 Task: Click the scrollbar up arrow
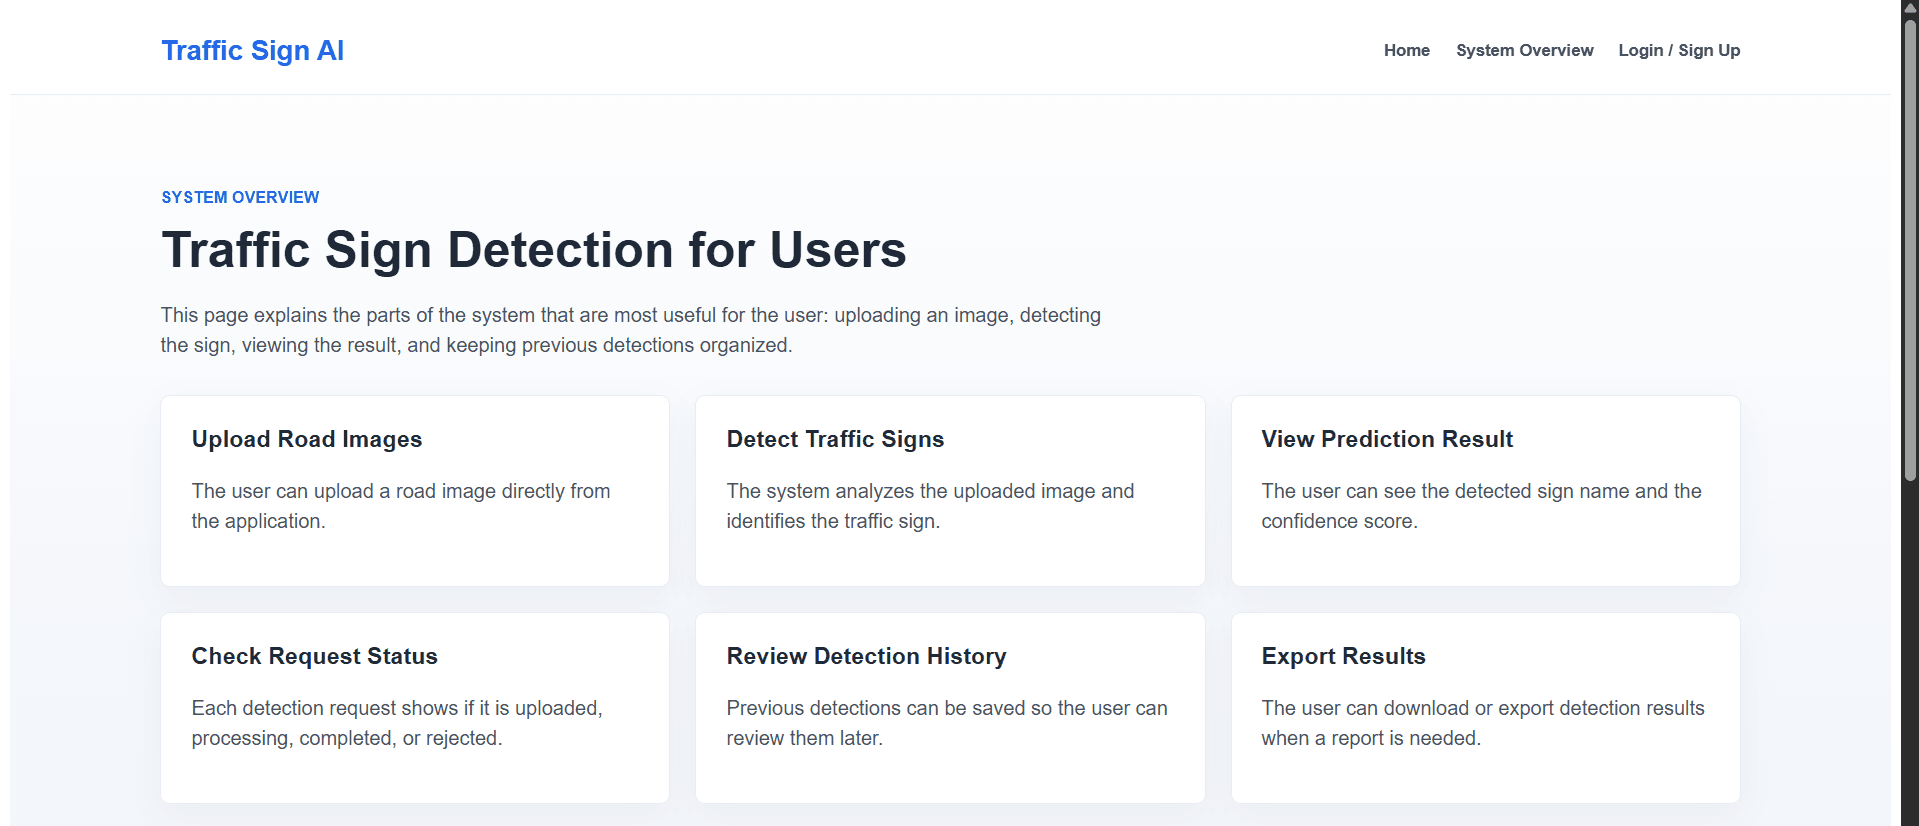point(1910,8)
